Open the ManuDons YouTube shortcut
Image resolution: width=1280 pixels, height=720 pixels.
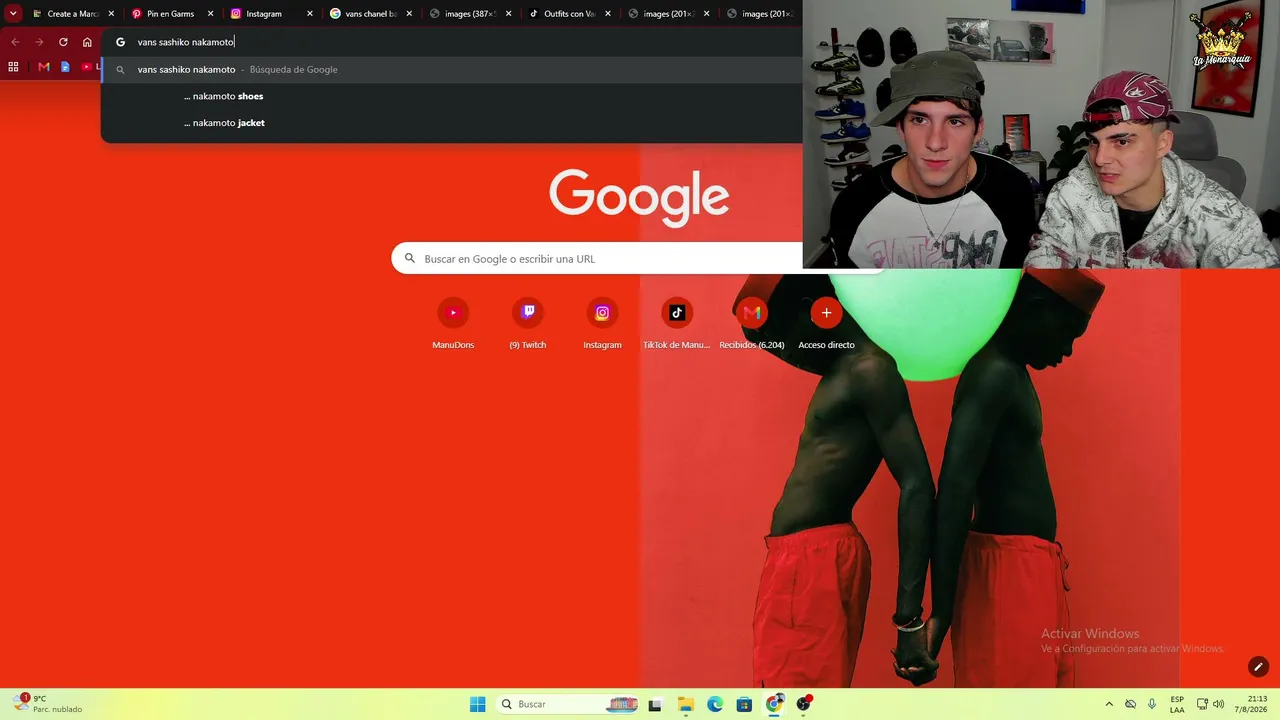[x=453, y=324]
